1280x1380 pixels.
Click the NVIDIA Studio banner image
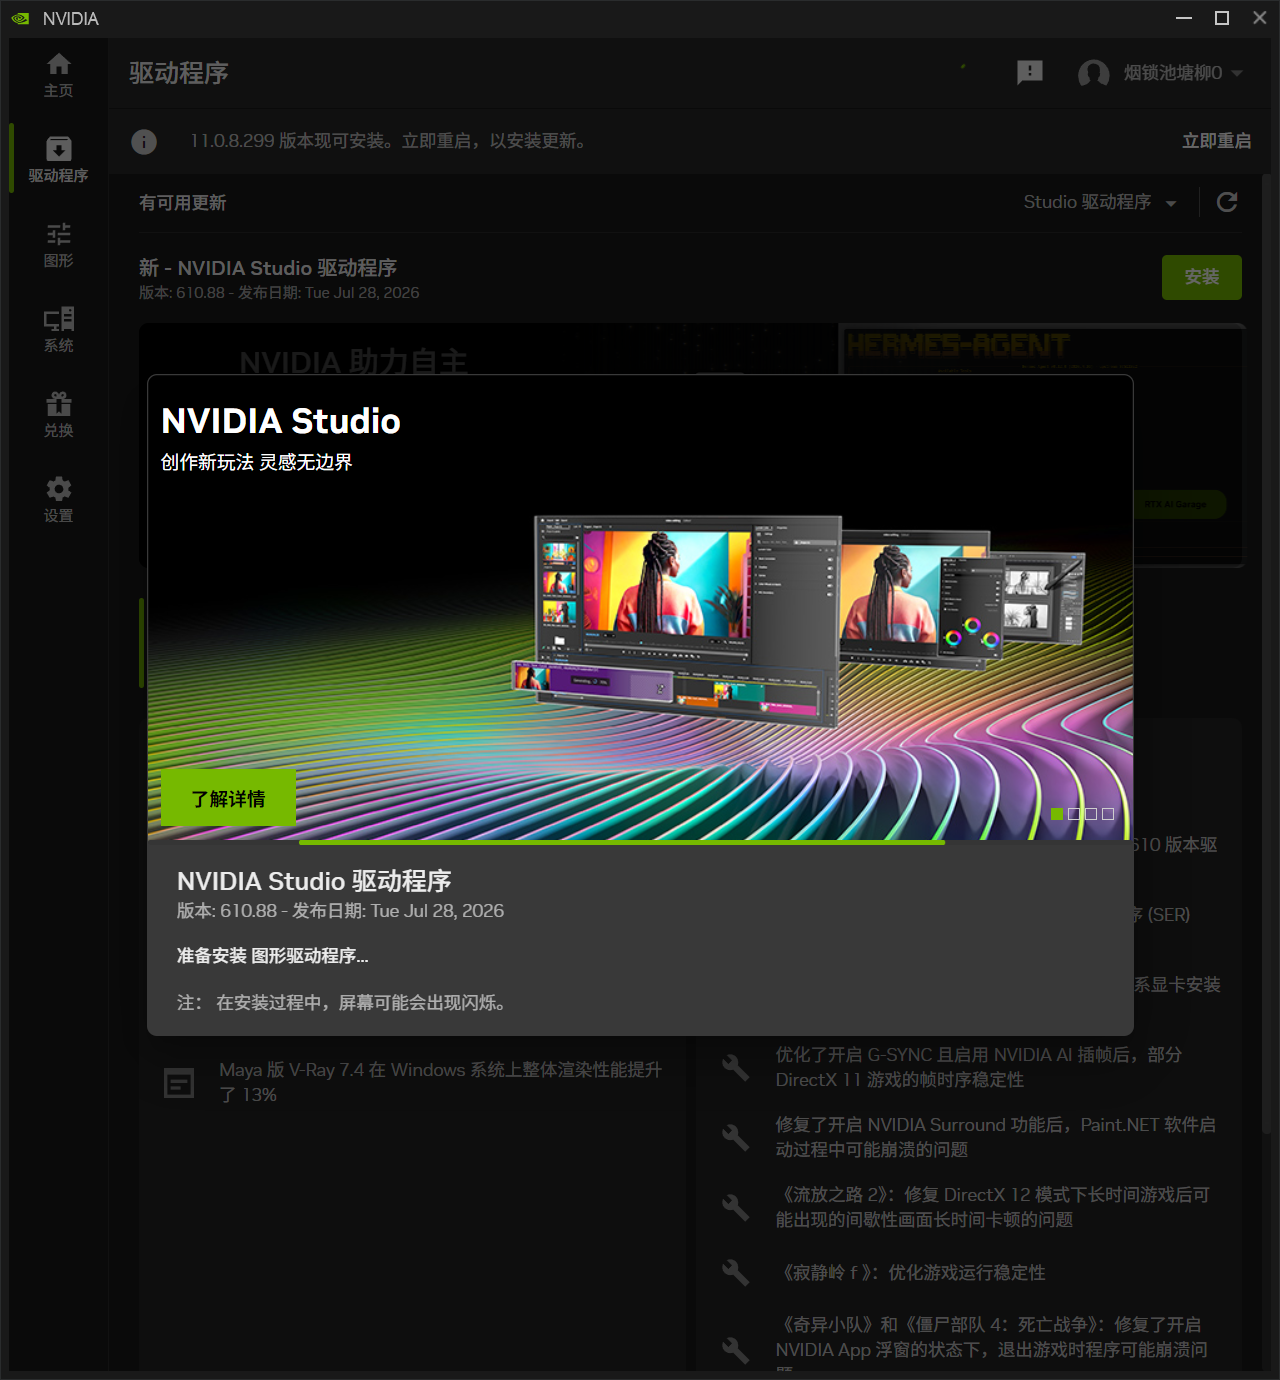[x=640, y=607]
